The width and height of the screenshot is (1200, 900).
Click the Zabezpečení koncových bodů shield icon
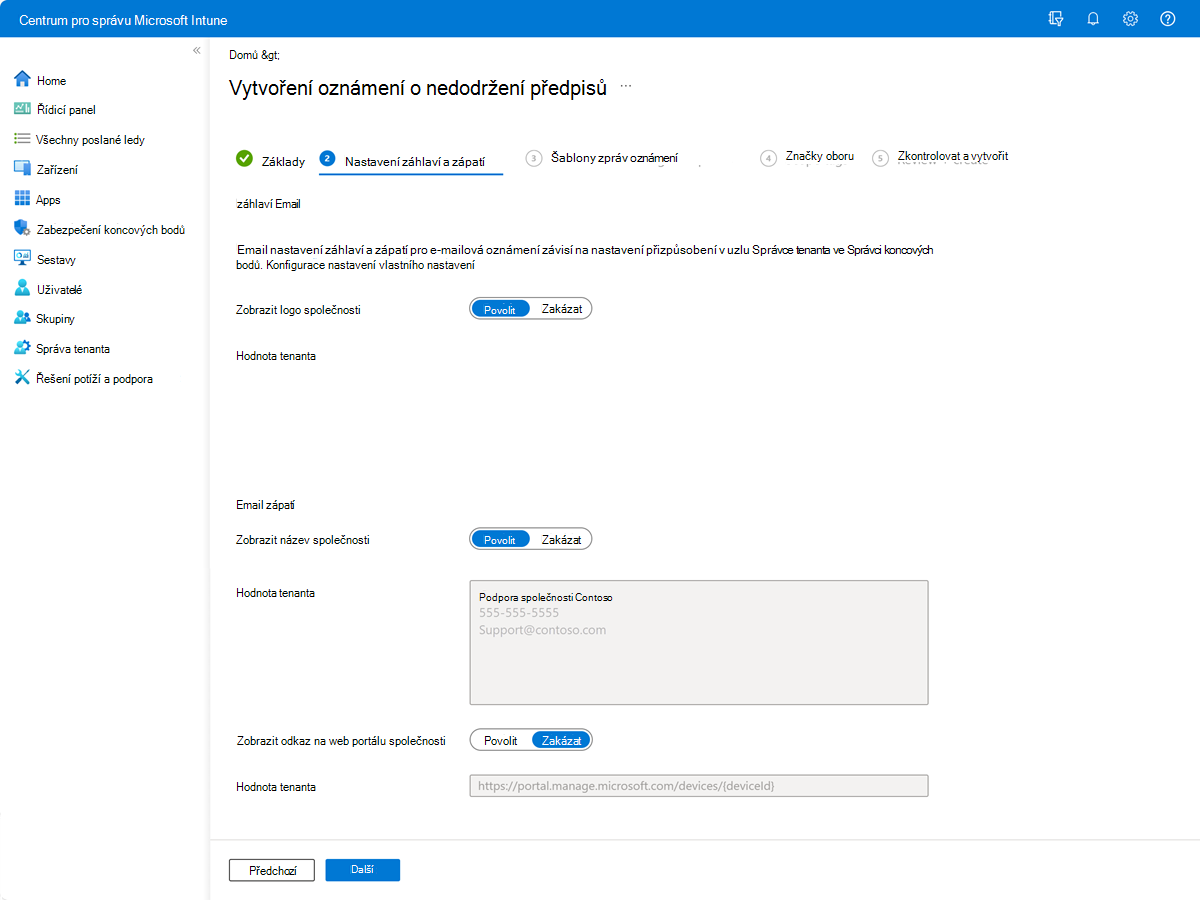(22, 229)
